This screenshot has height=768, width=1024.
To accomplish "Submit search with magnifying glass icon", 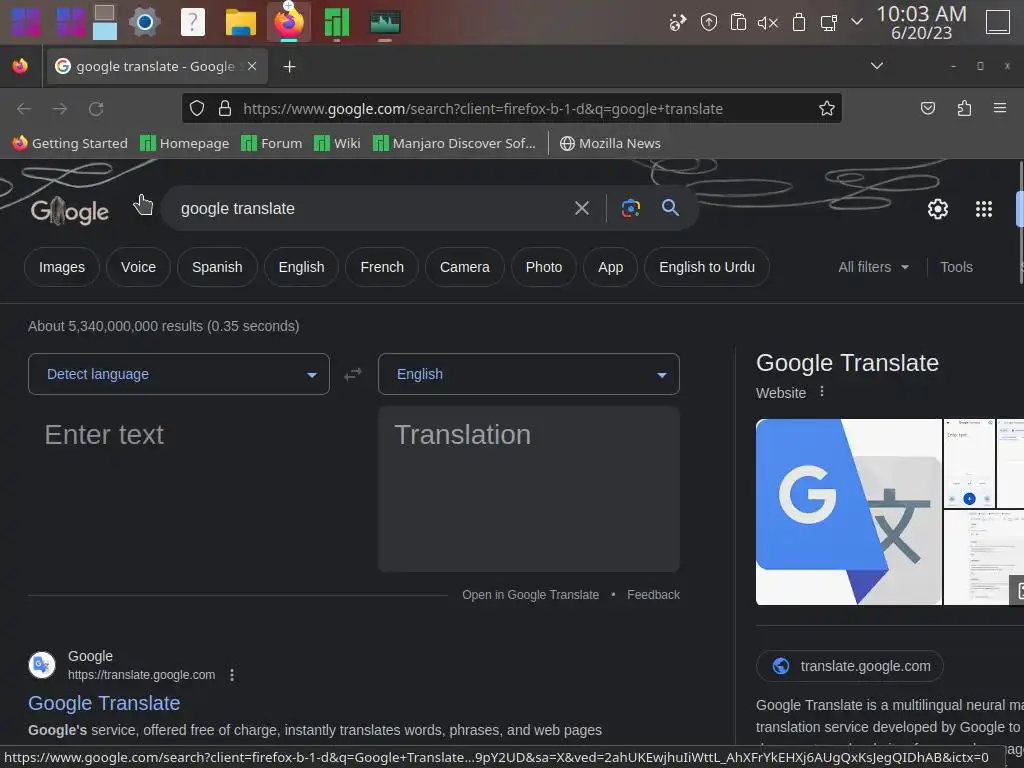I will (670, 208).
